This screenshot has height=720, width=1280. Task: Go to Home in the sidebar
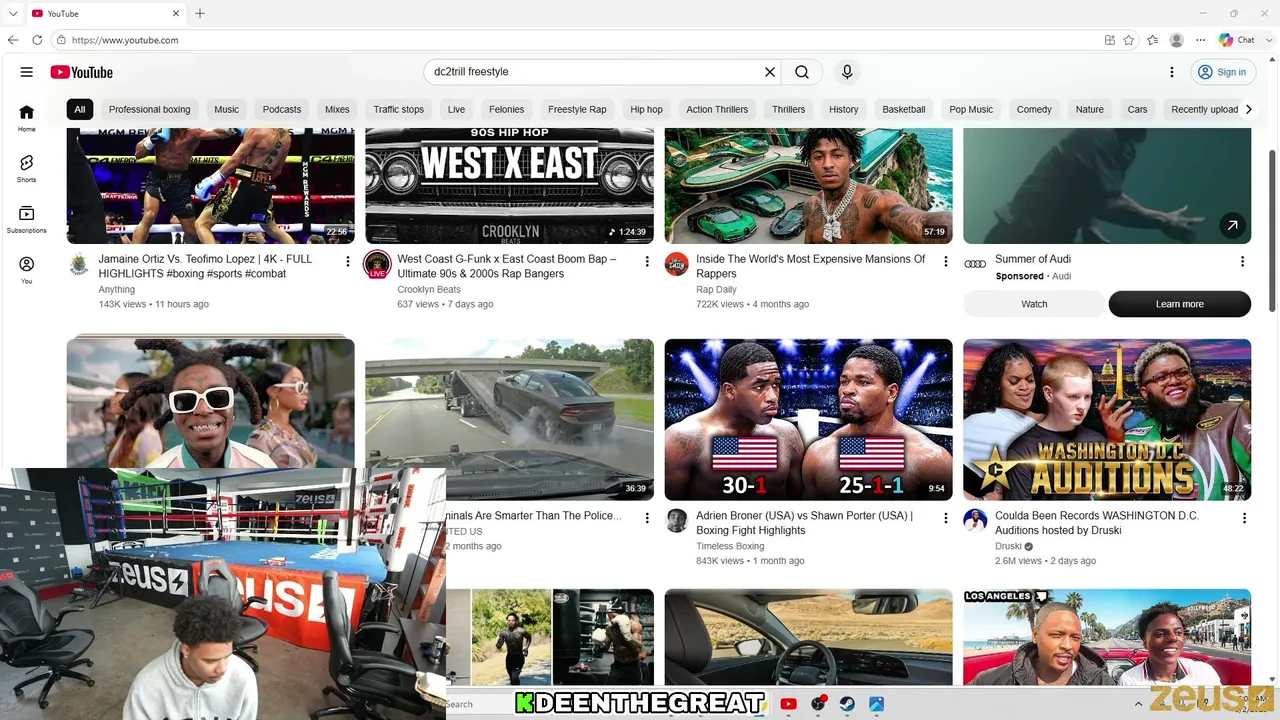[x=26, y=118]
